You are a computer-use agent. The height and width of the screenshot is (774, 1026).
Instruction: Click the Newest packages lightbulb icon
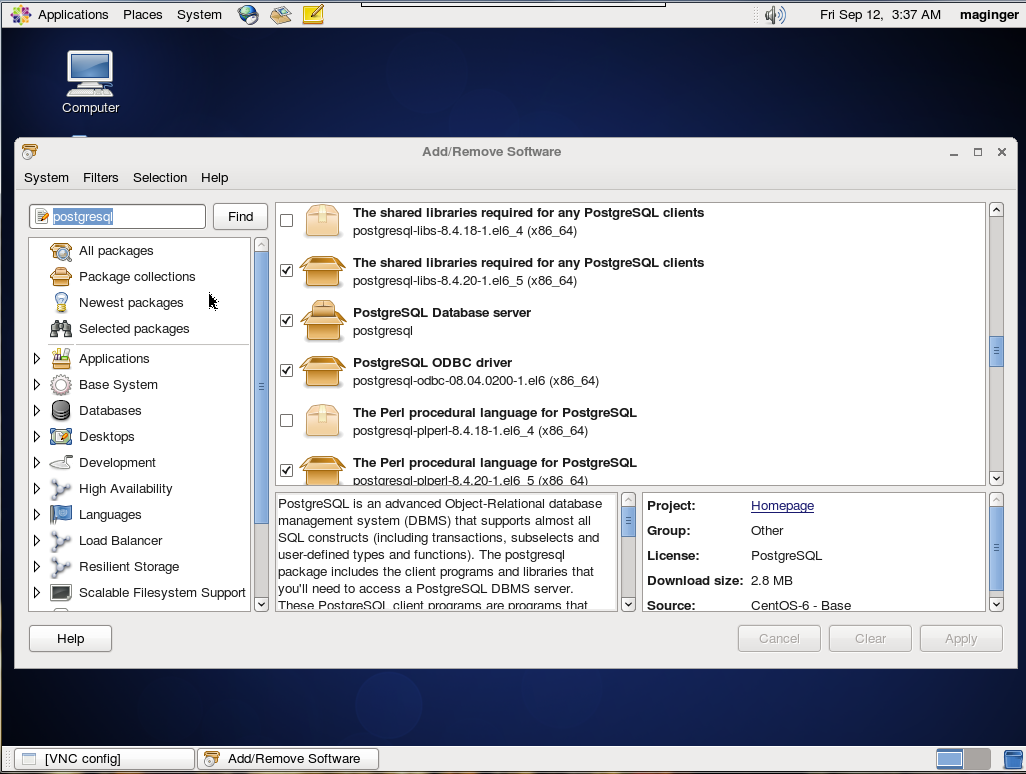[61, 303]
